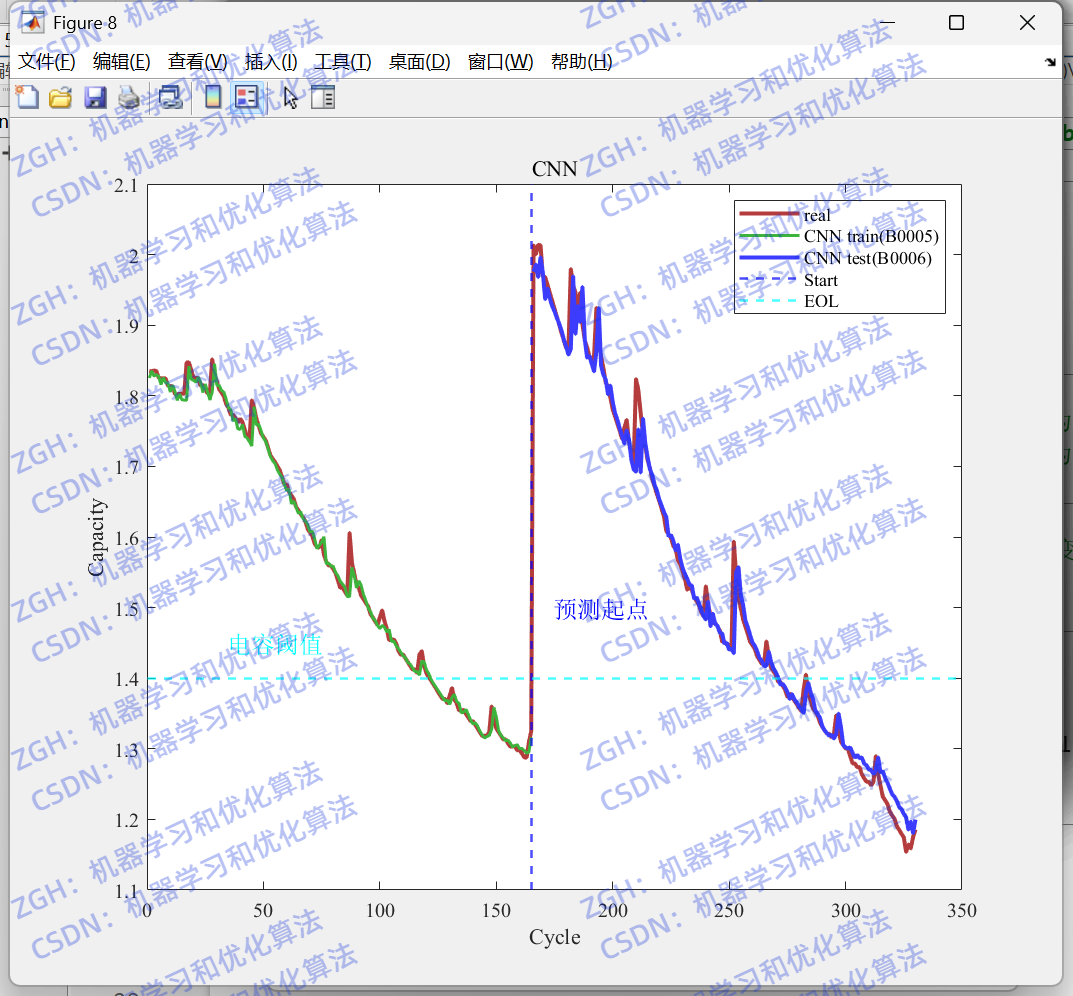Open the 窗口(W) menu
Viewport: 1073px width, 996px height.
pyautogui.click(x=500, y=62)
